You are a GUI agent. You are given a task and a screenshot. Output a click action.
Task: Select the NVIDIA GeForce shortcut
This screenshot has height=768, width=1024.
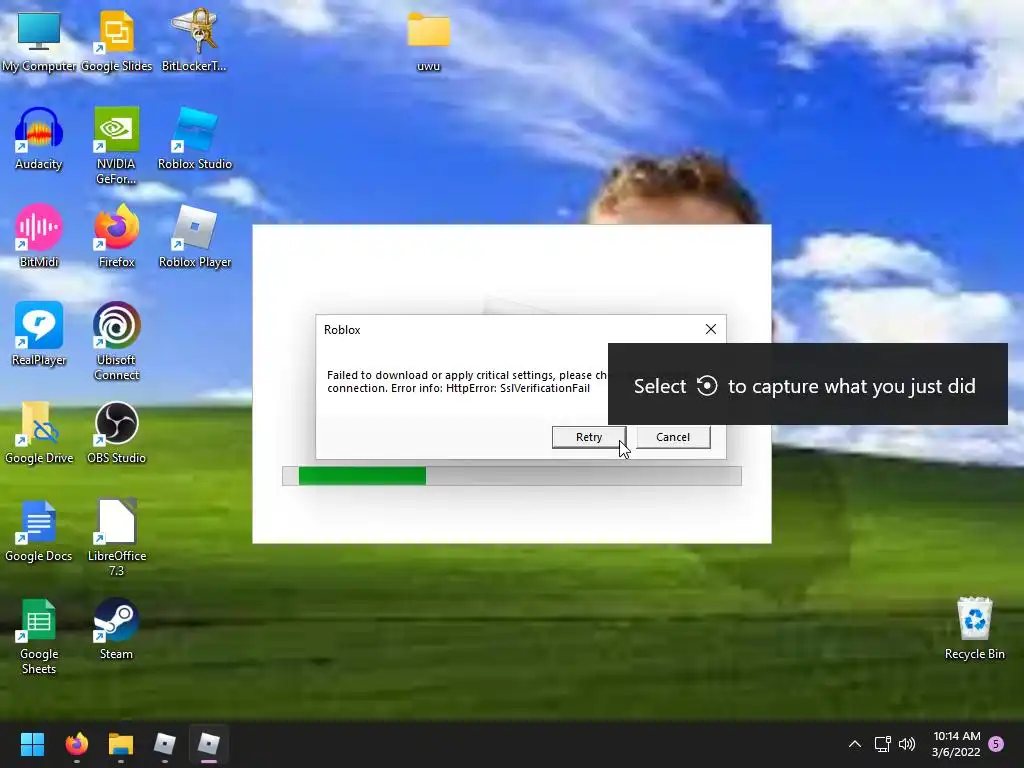pos(116,145)
